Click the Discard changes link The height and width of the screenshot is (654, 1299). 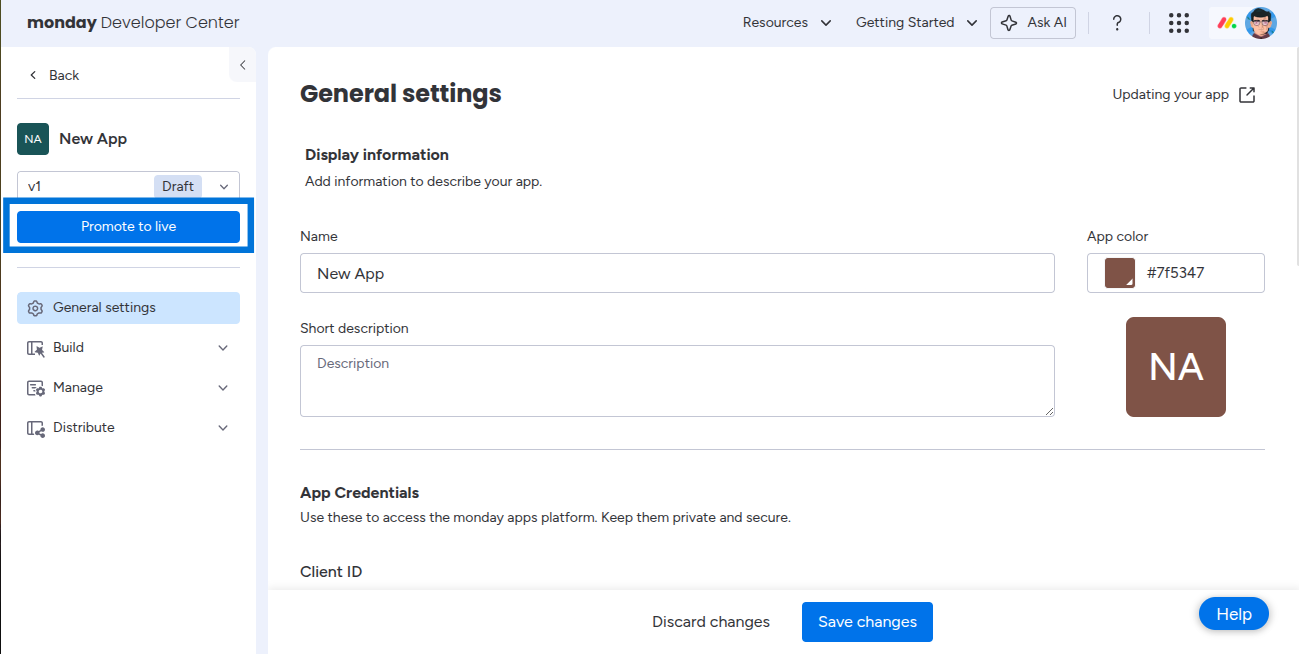(711, 622)
